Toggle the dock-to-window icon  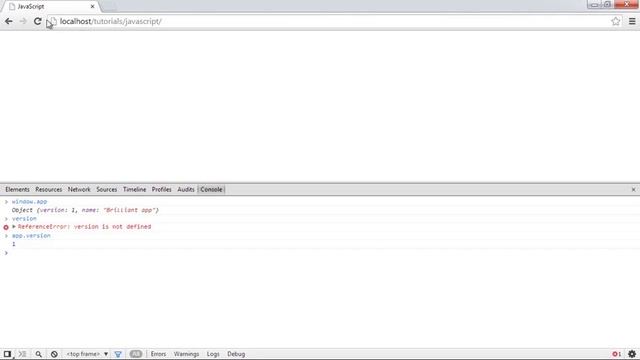[7, 354]
